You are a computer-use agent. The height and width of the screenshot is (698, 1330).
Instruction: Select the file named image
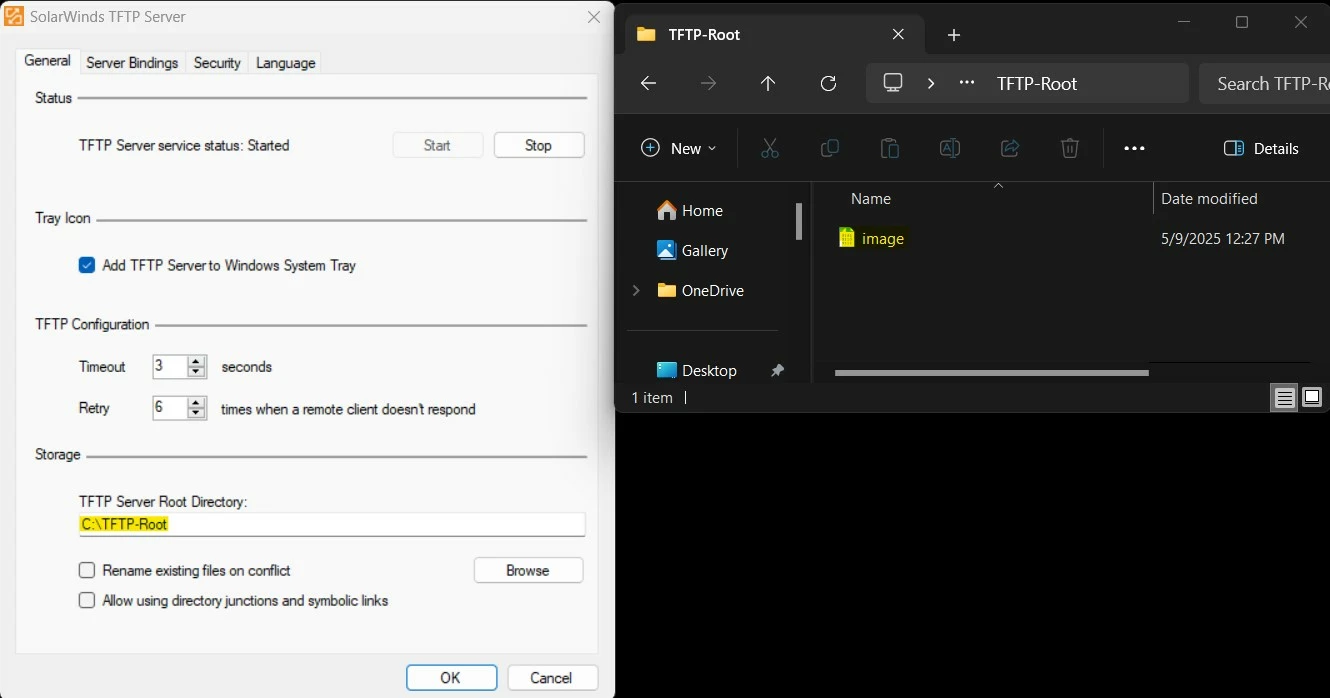[x=883, y=239]
